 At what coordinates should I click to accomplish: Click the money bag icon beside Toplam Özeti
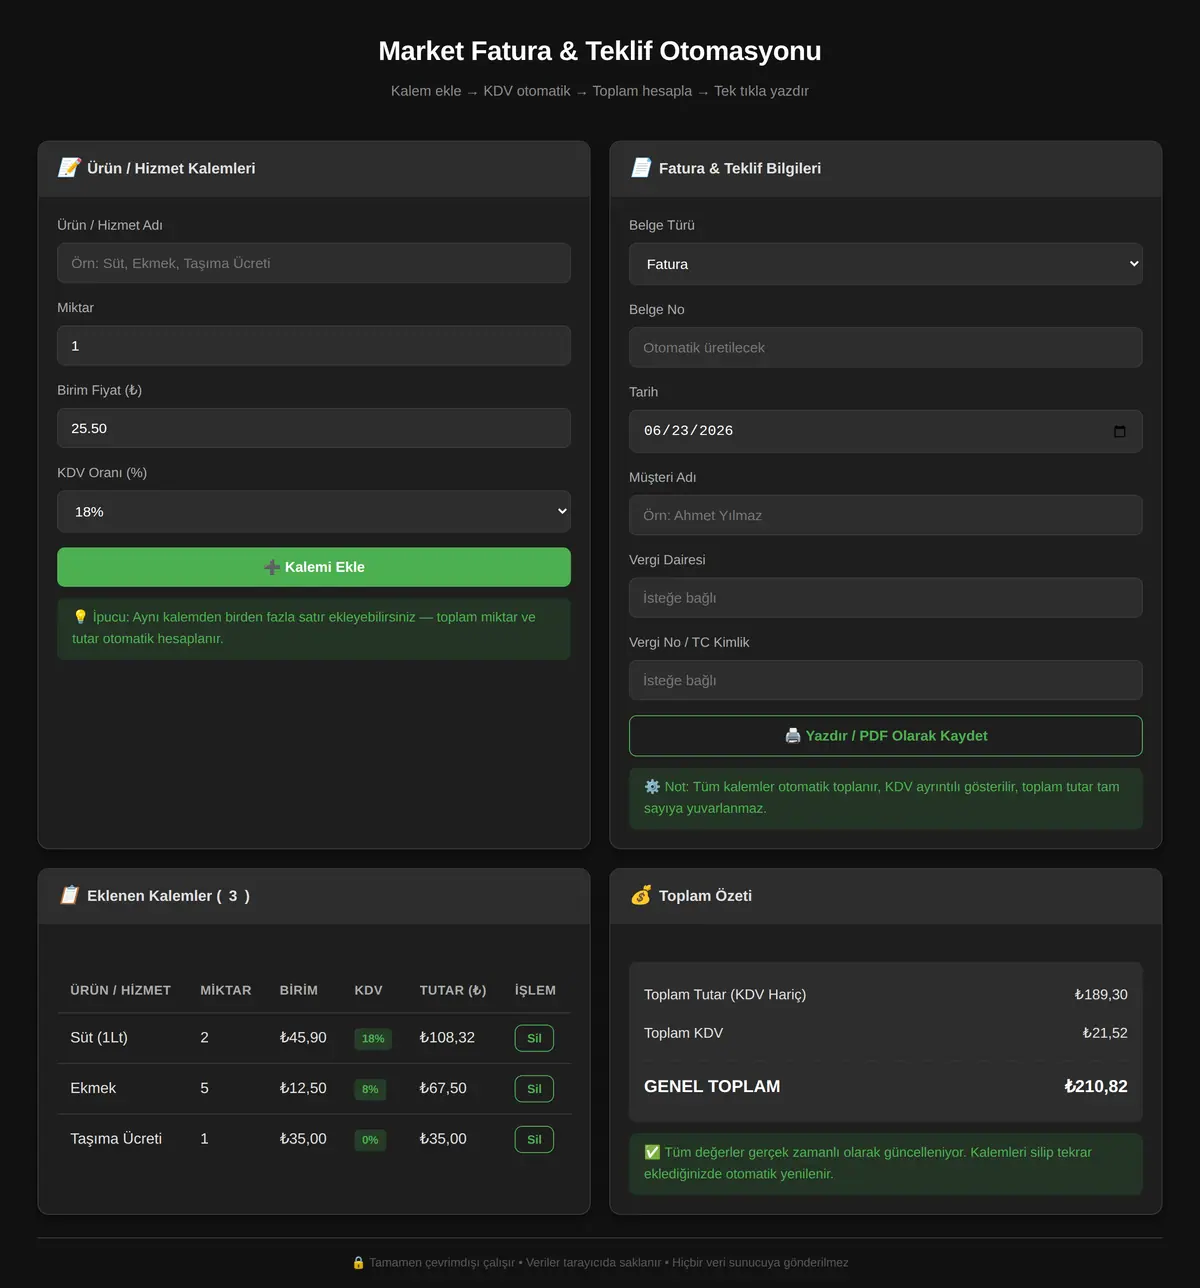(x=641, y=895)
